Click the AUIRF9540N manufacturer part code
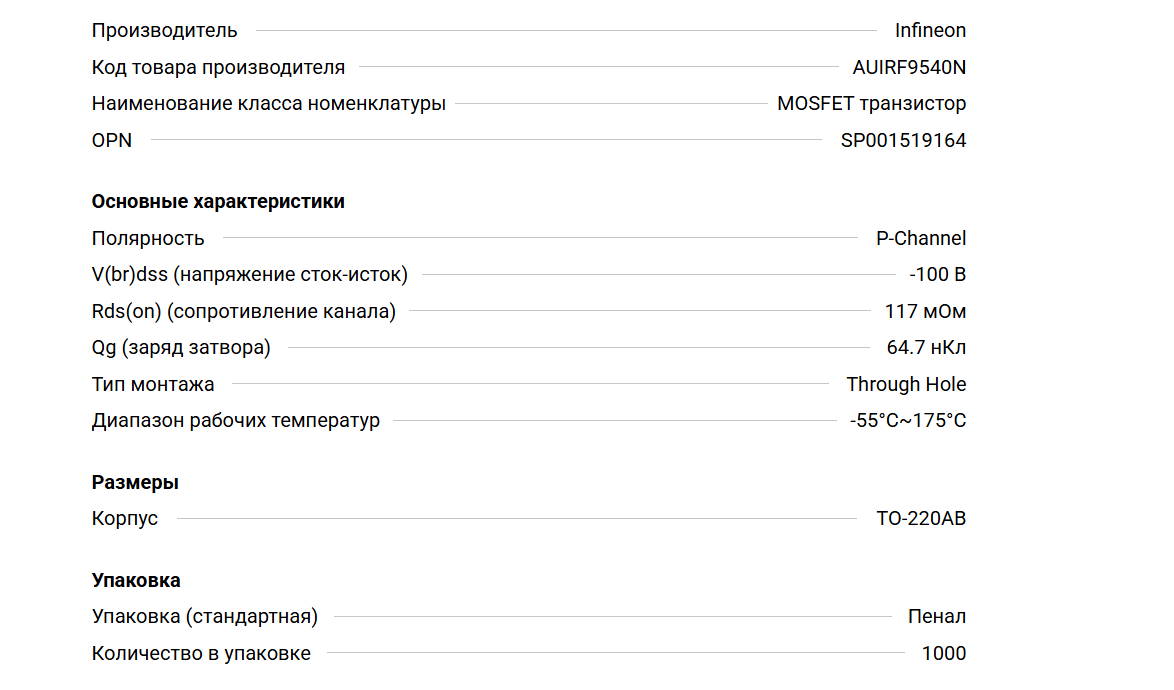 tap(909, 67)
